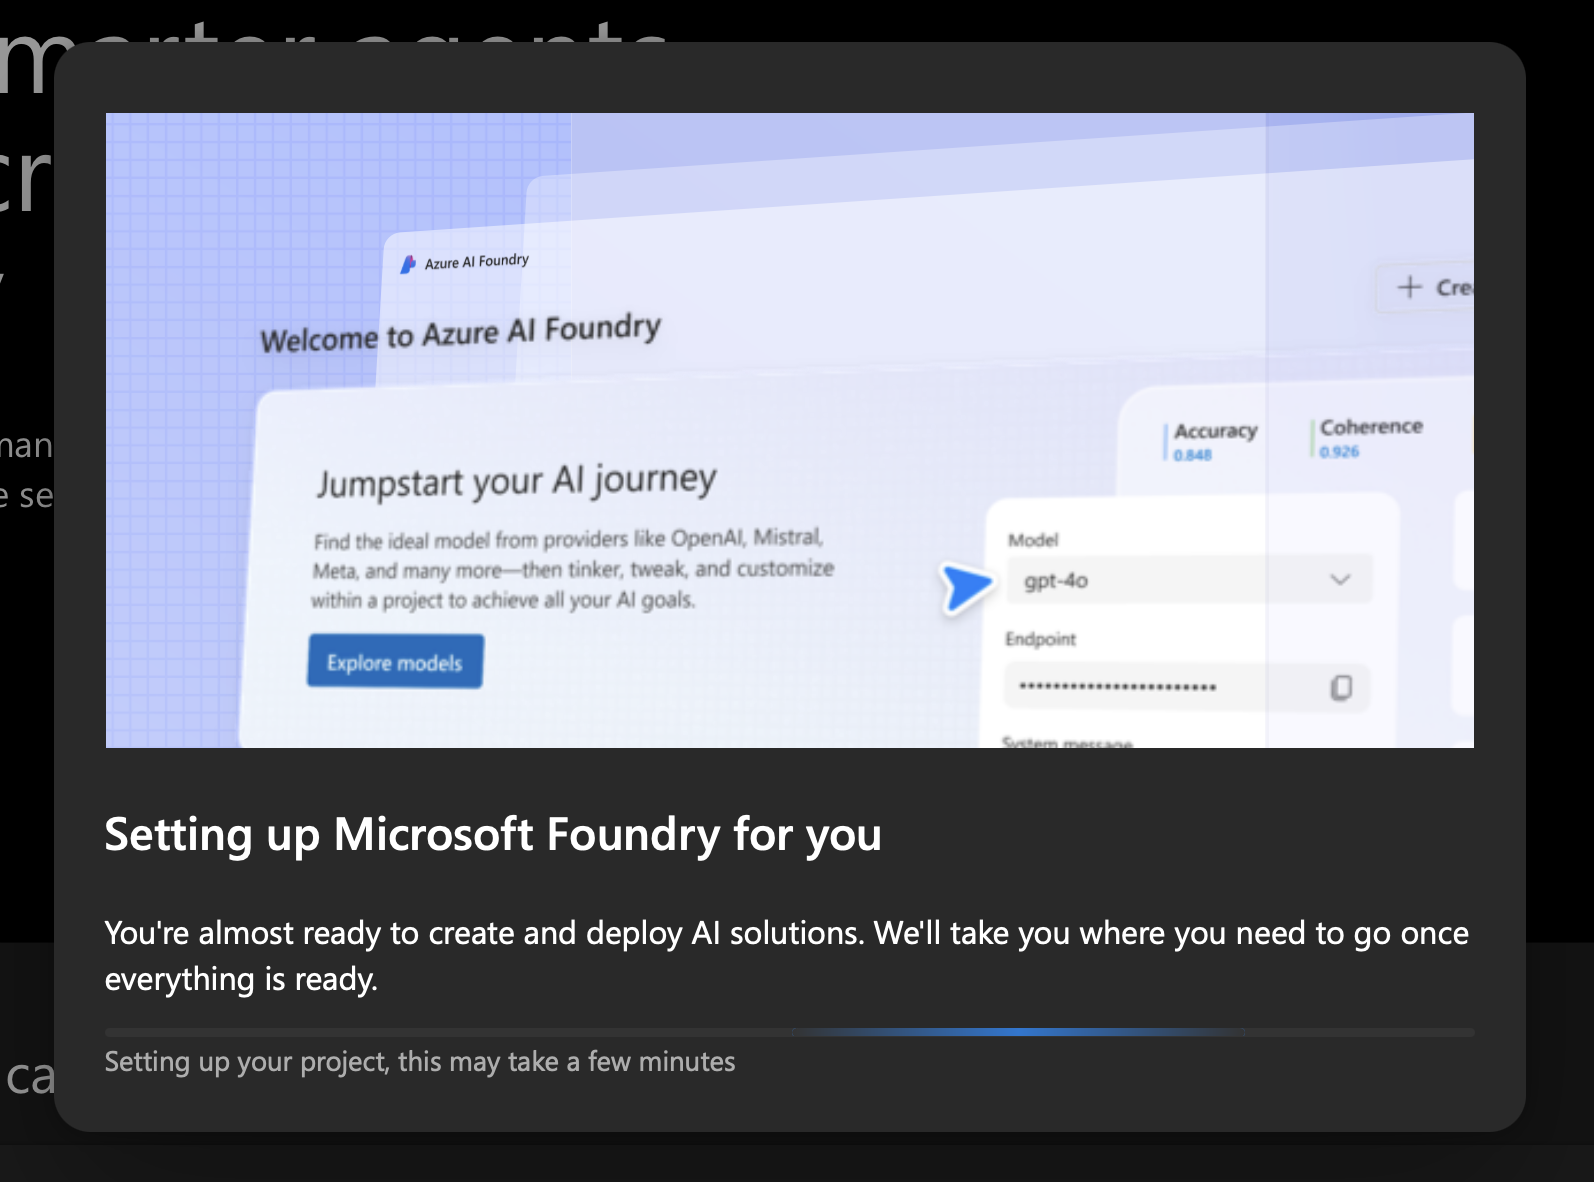Click the Azure AI Foundry logo in illustration
The image size is (1594, 1182).
(407, 265)
